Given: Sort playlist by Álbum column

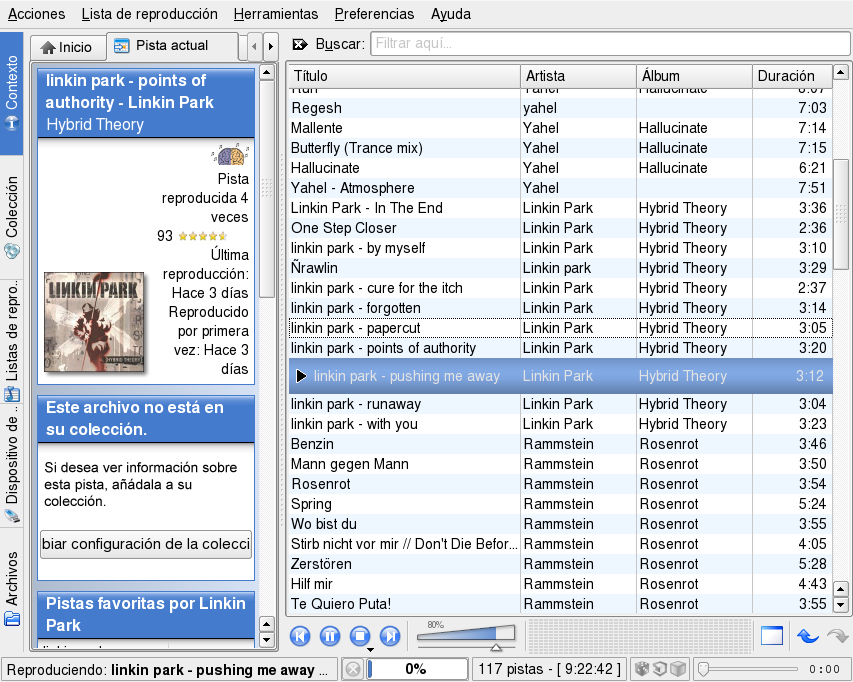Looking at the screenshot, I should tap(694, 76).
